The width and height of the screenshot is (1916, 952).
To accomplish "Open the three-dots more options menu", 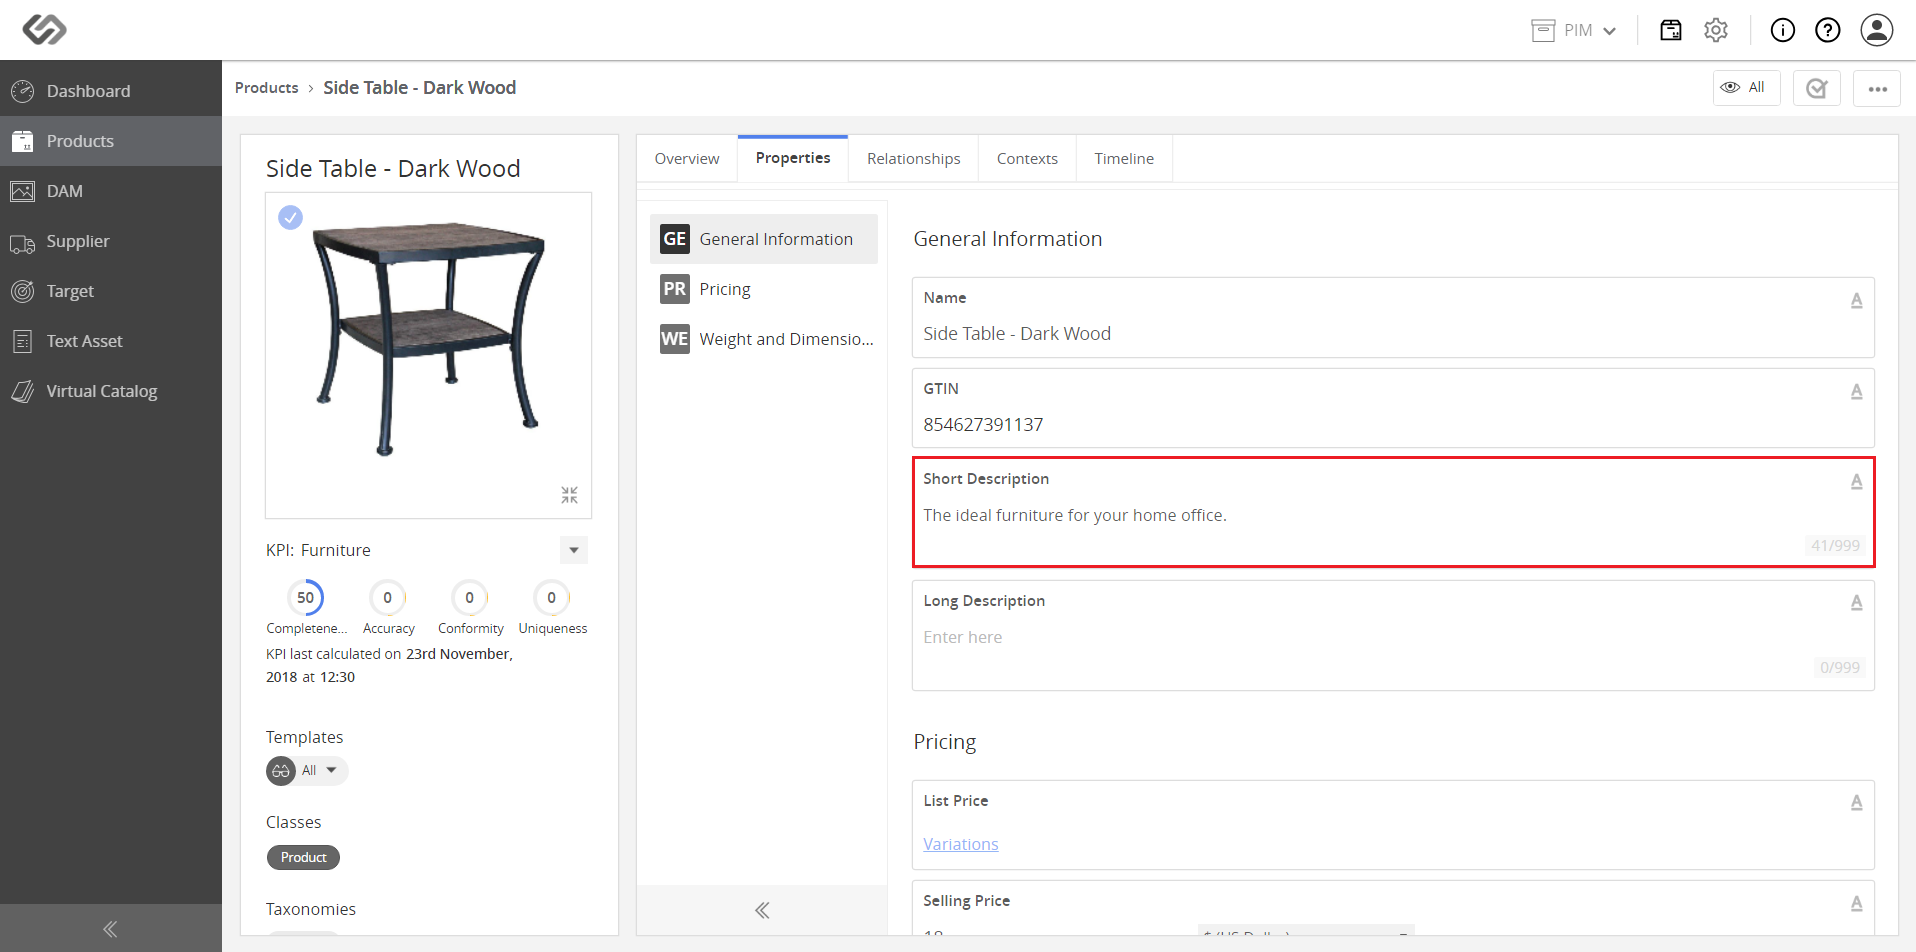I will (x=1877, y=88).
